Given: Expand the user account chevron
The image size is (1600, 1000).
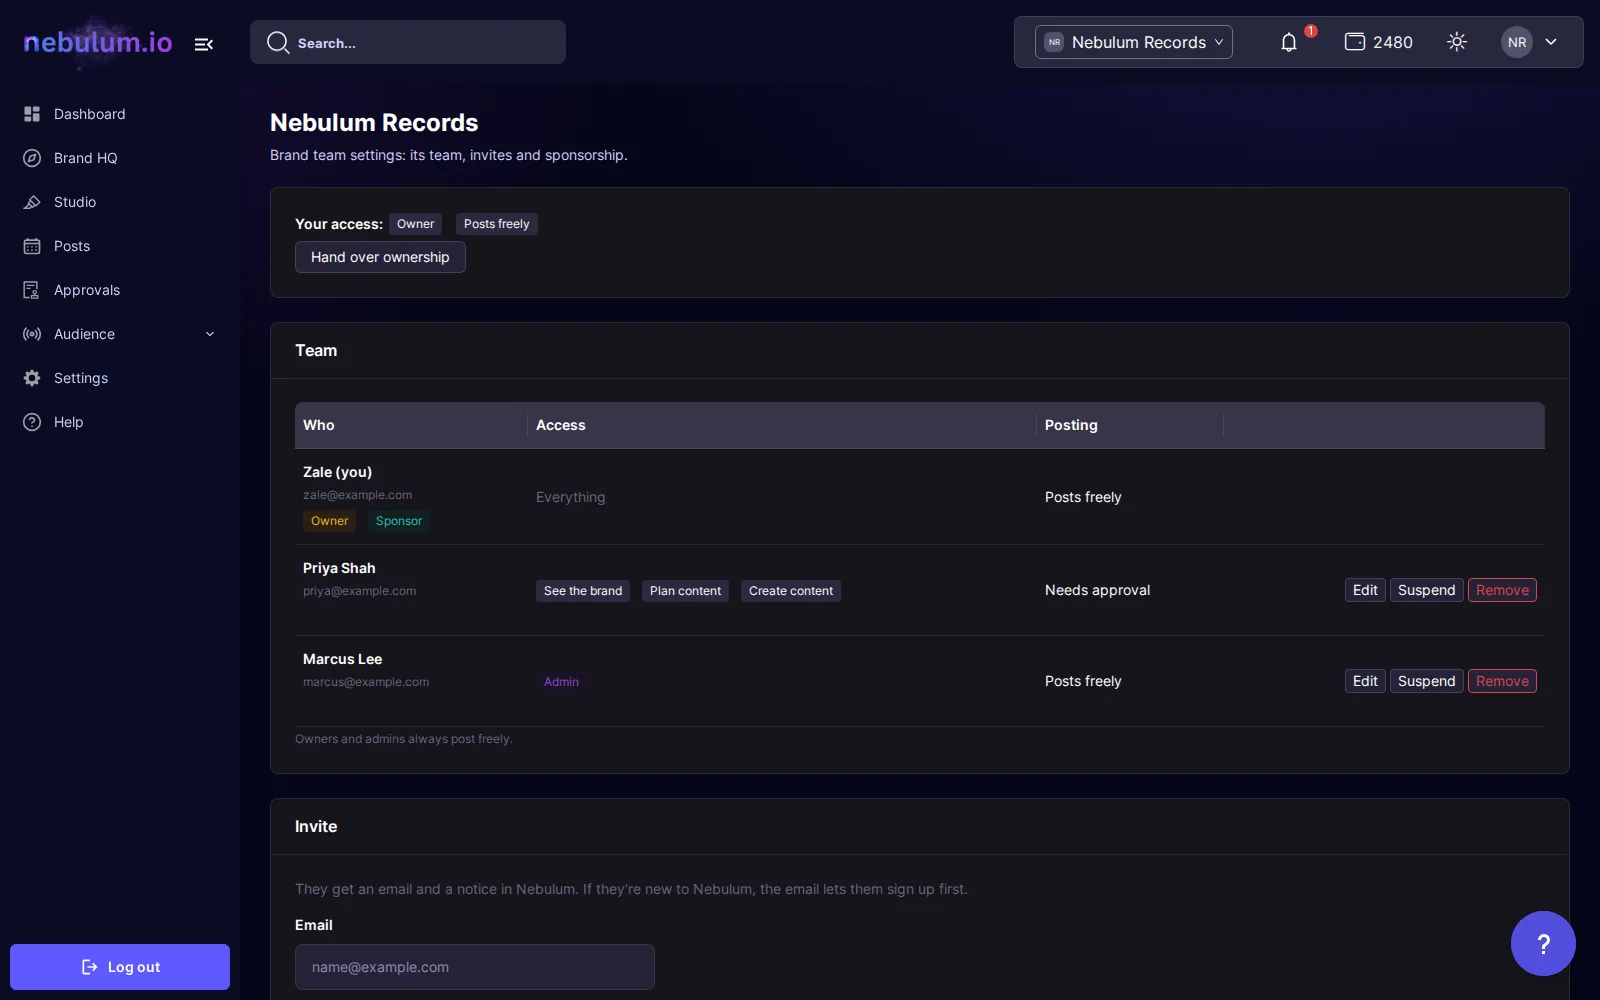Looking at the screenshot, I should tap(1551, 42).
